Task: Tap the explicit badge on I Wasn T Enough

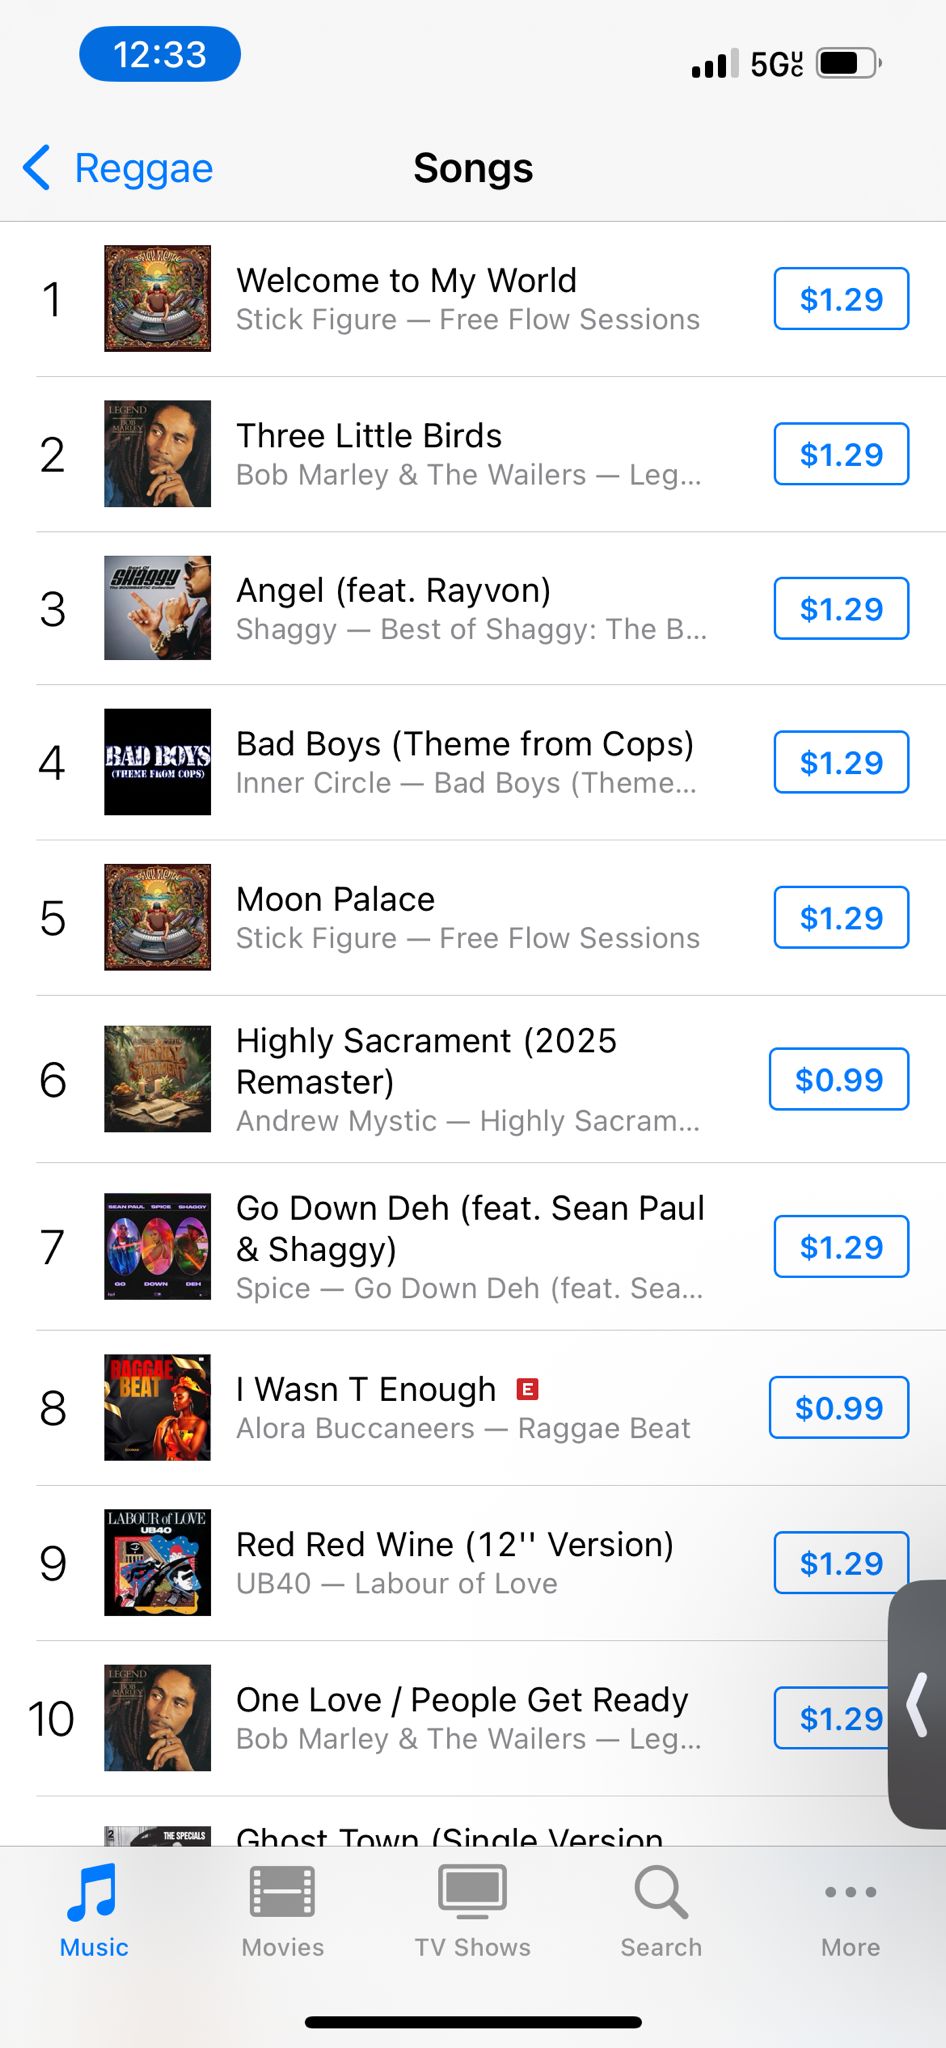Action: [x=527, y=1389]
